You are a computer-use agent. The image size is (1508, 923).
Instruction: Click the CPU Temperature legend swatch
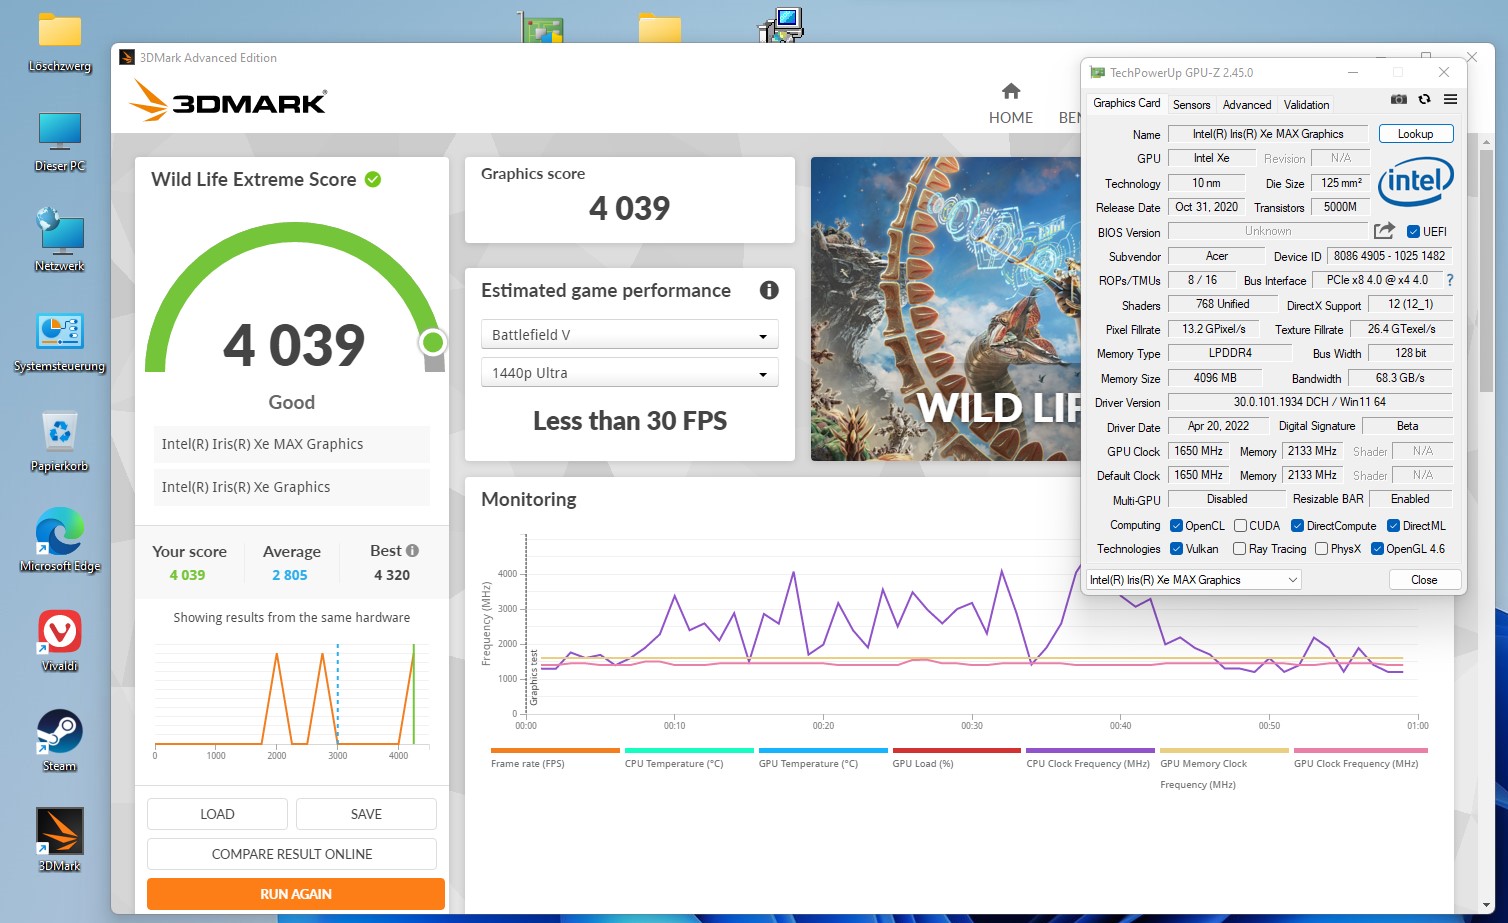689,750
